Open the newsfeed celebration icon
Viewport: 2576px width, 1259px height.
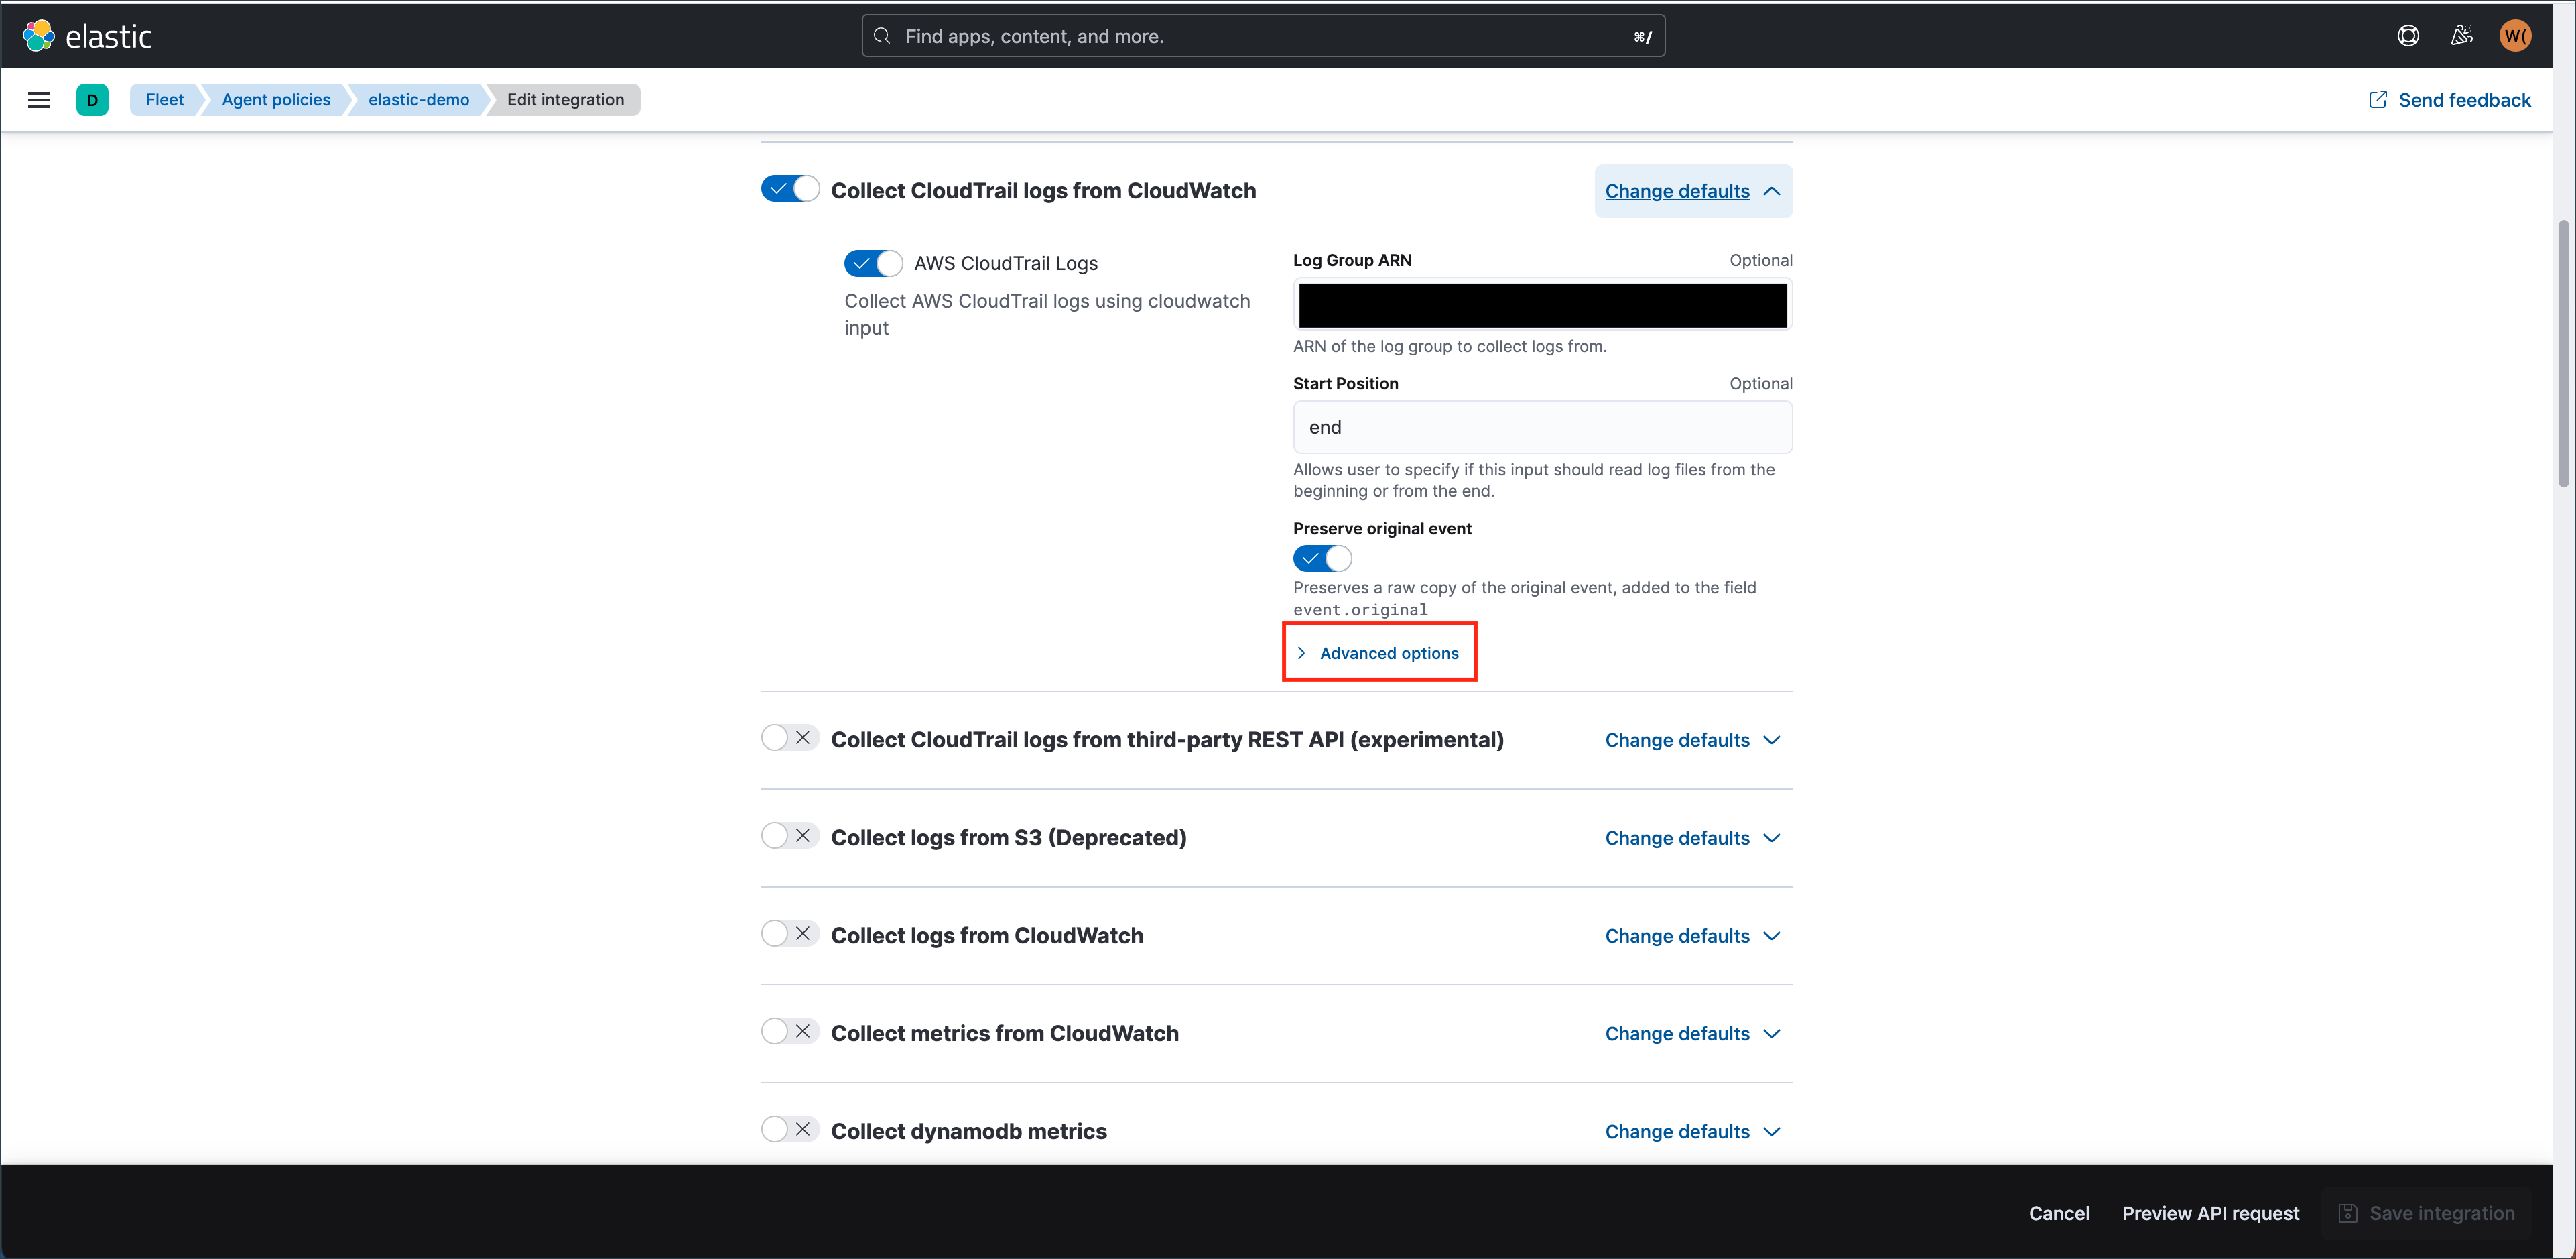point(2462,36)
